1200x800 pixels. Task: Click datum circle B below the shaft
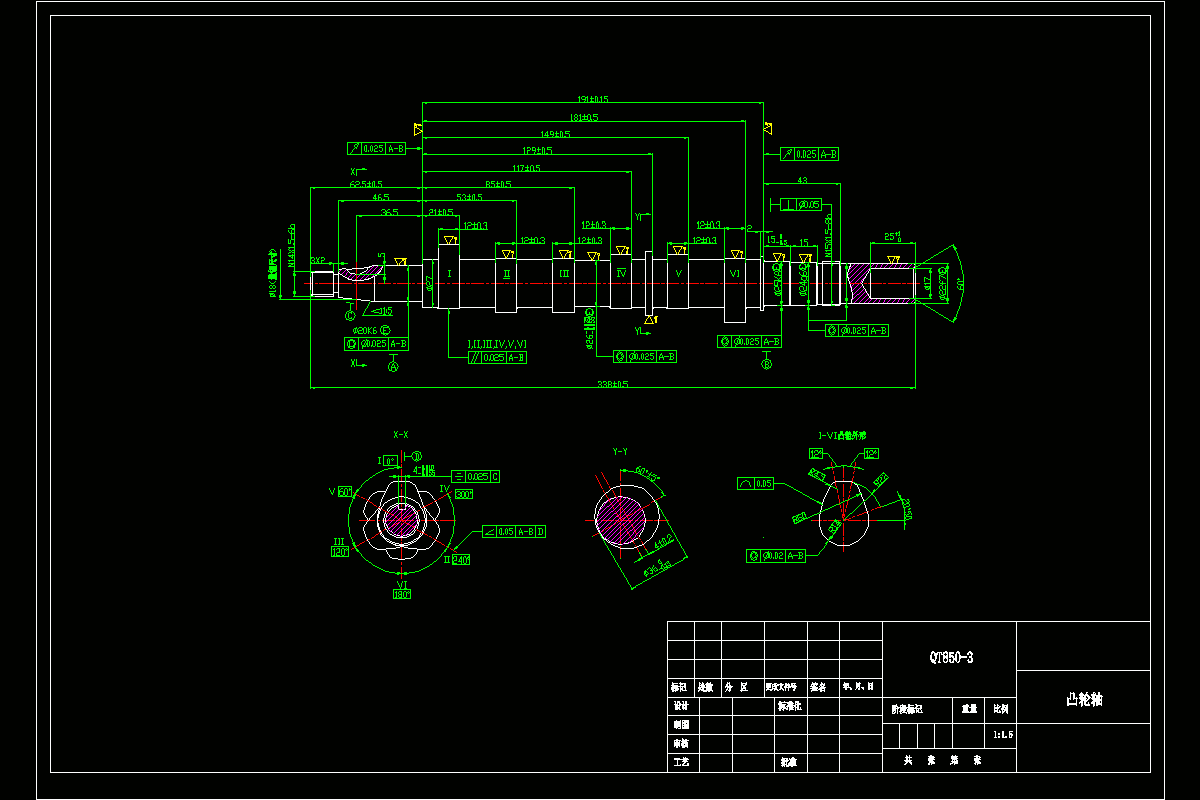(767, 364)
